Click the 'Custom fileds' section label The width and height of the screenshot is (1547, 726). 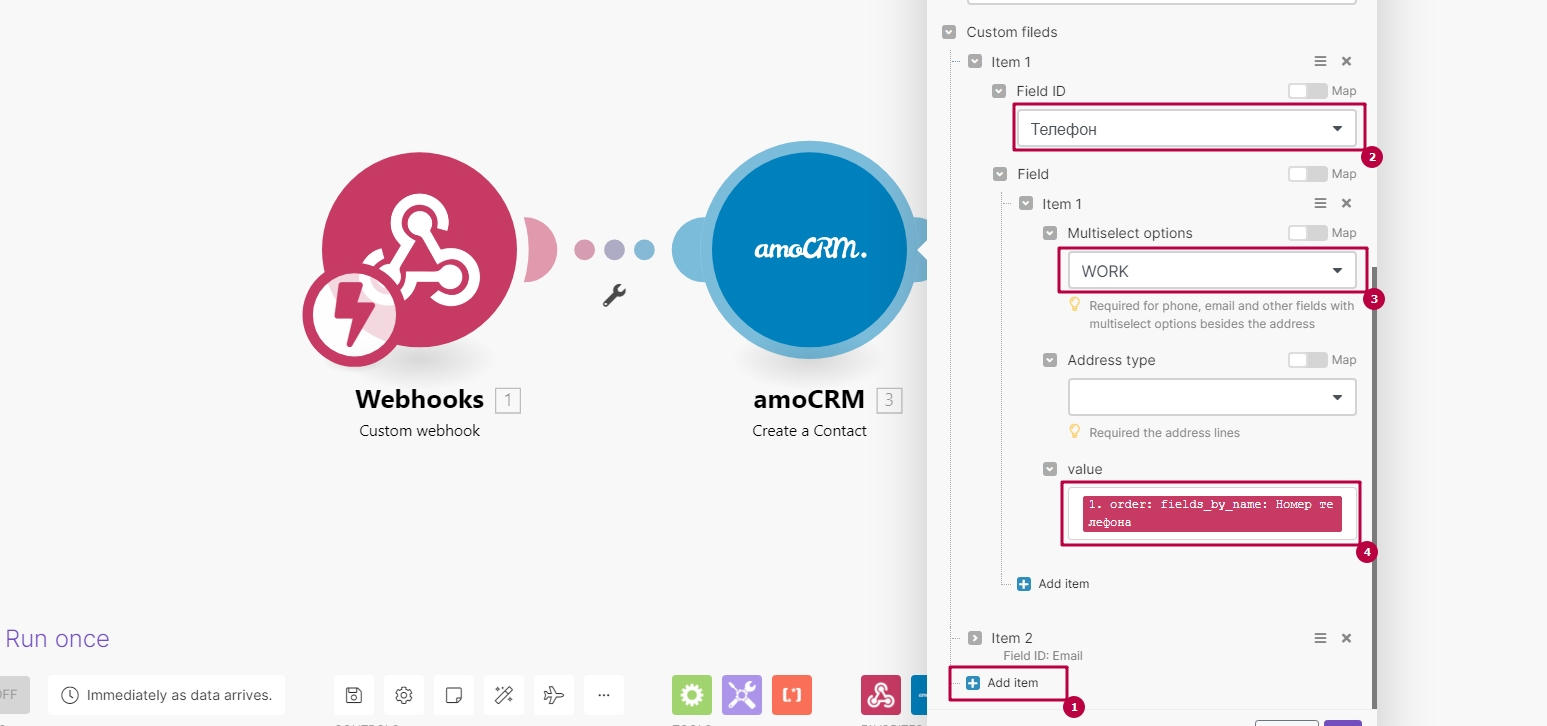(1012, 32)
